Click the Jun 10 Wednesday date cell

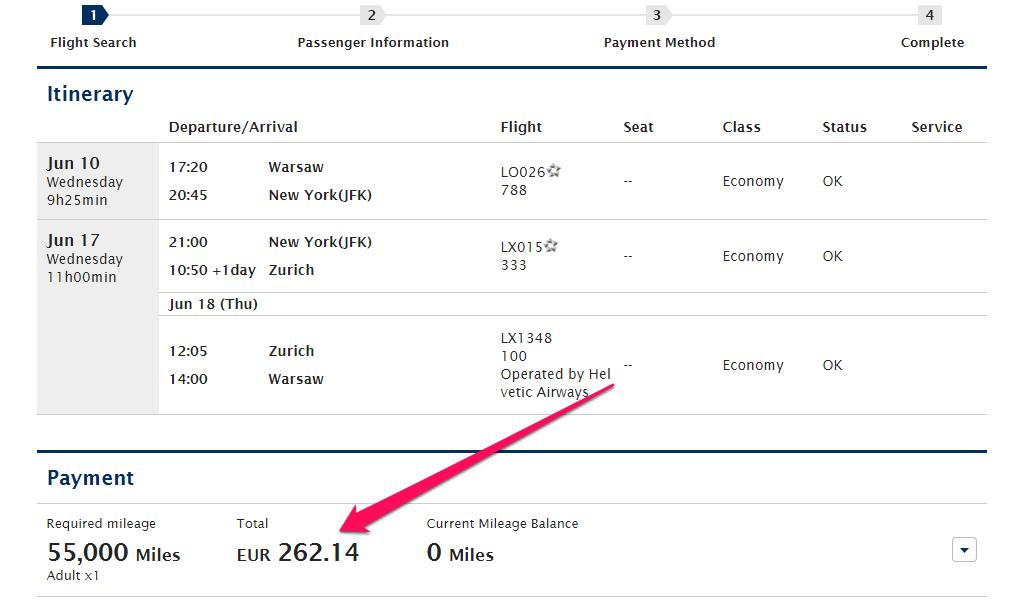point(98,181)
